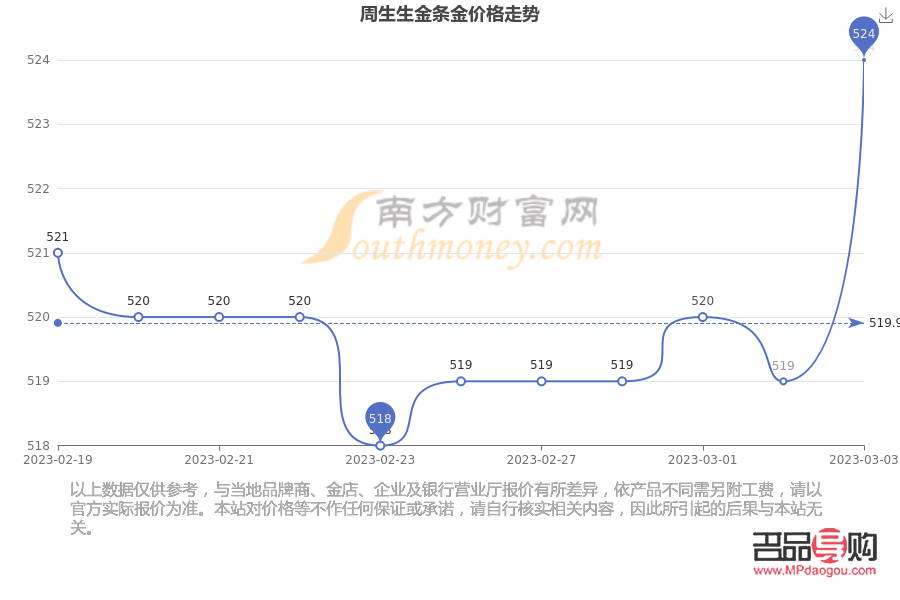Select the first 520 data point on 2023-02-20

[x=138, y=317]
